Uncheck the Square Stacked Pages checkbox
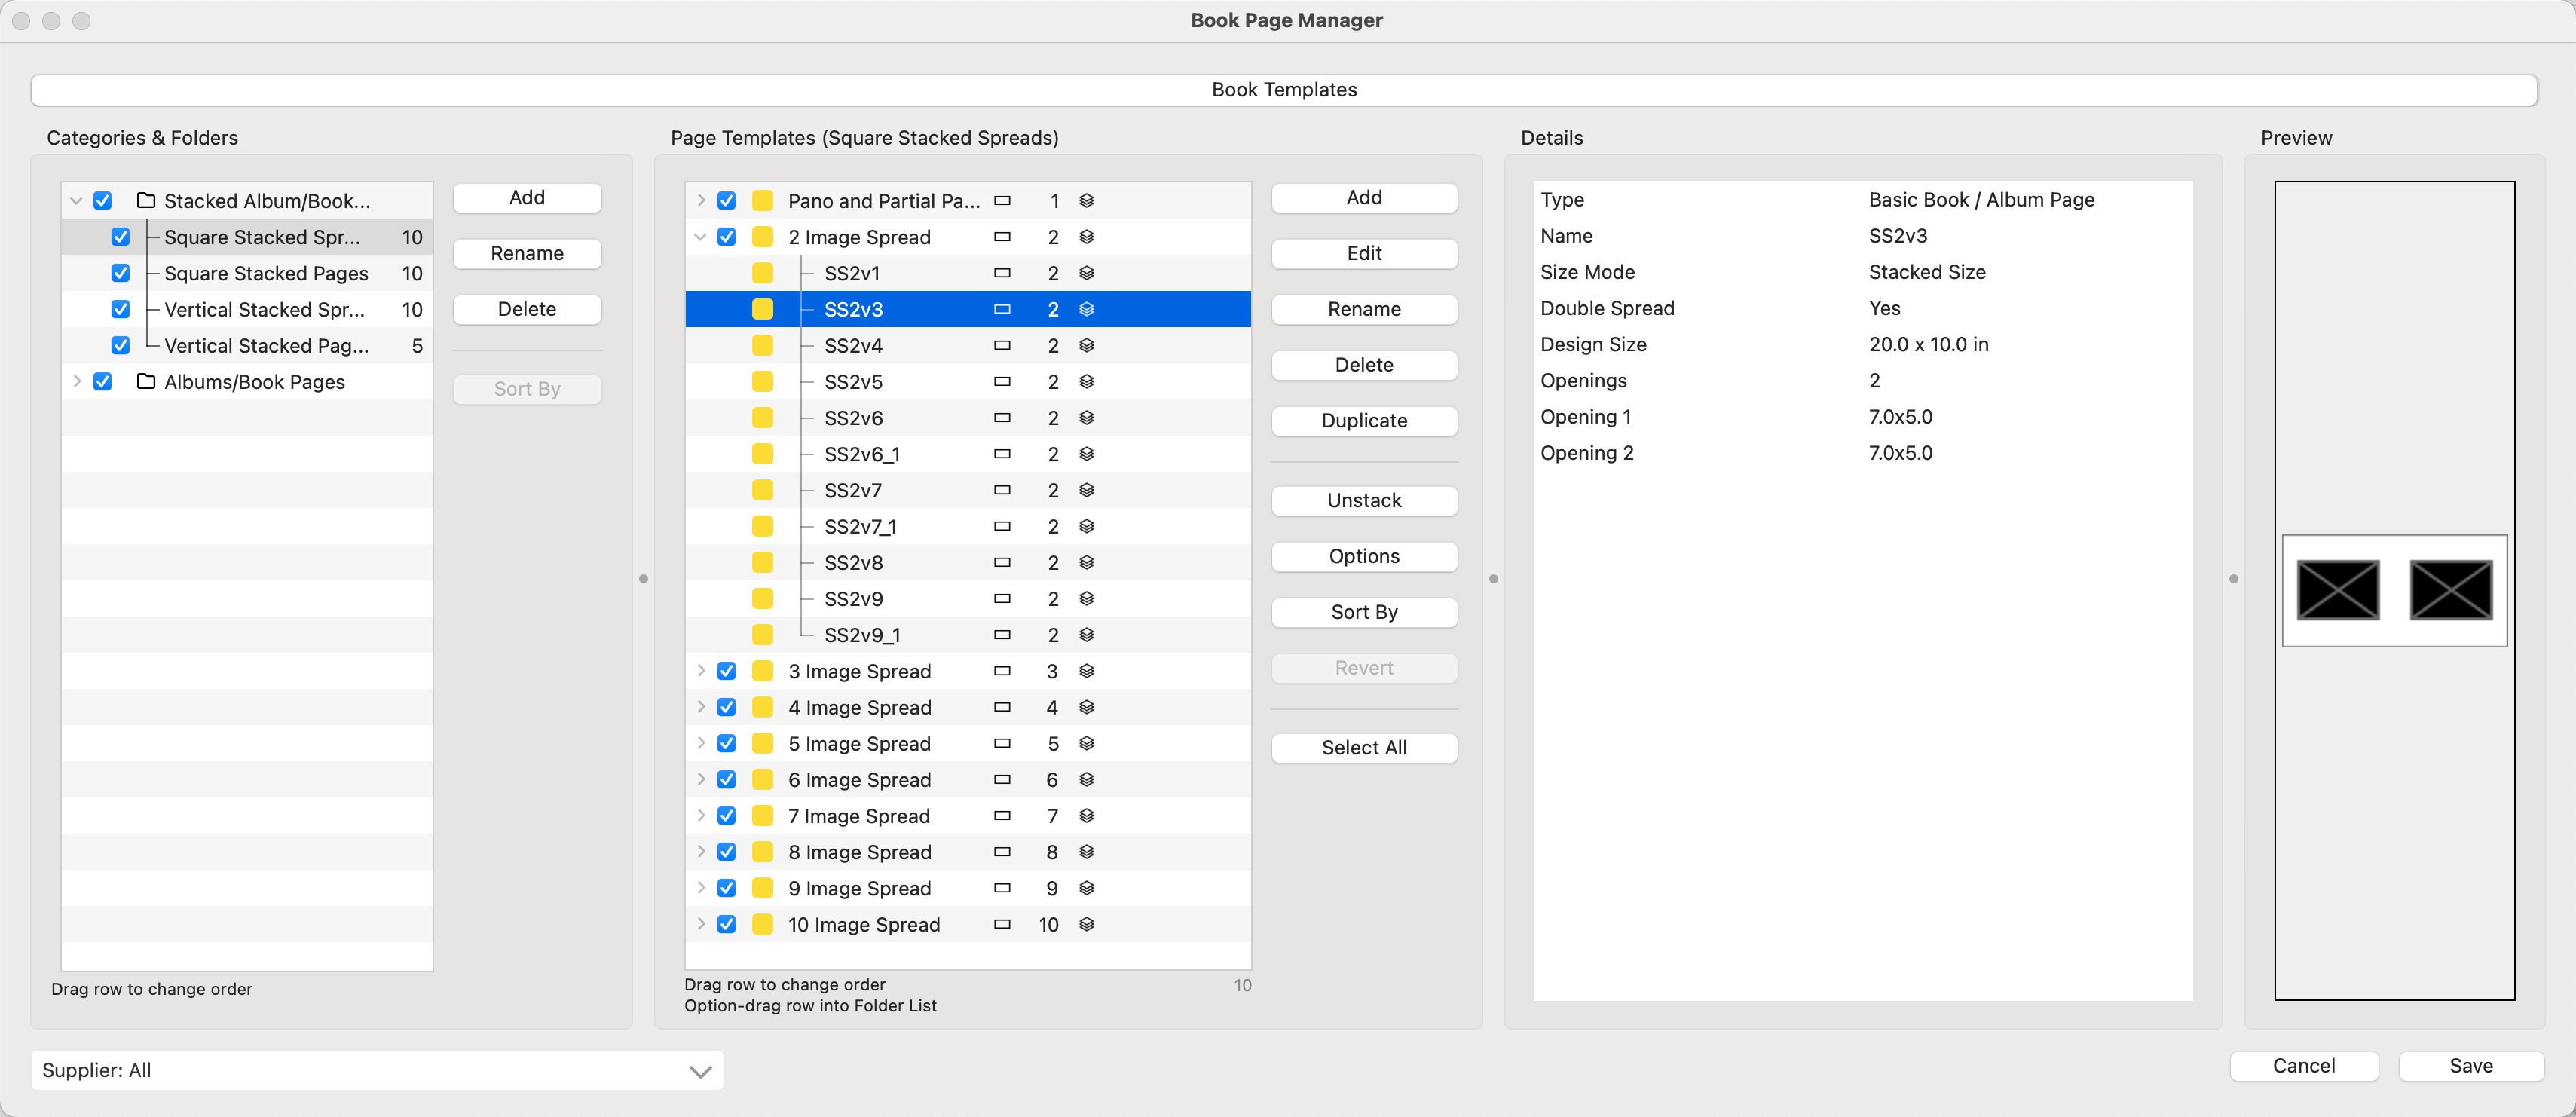Image resolution: width=2576 pixels, height=1117 pixels. coord(120,273)
